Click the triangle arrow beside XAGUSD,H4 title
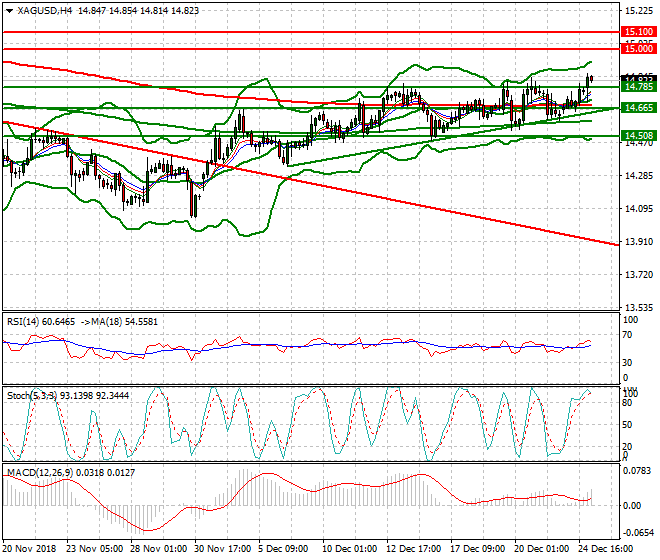 [9, 11]
